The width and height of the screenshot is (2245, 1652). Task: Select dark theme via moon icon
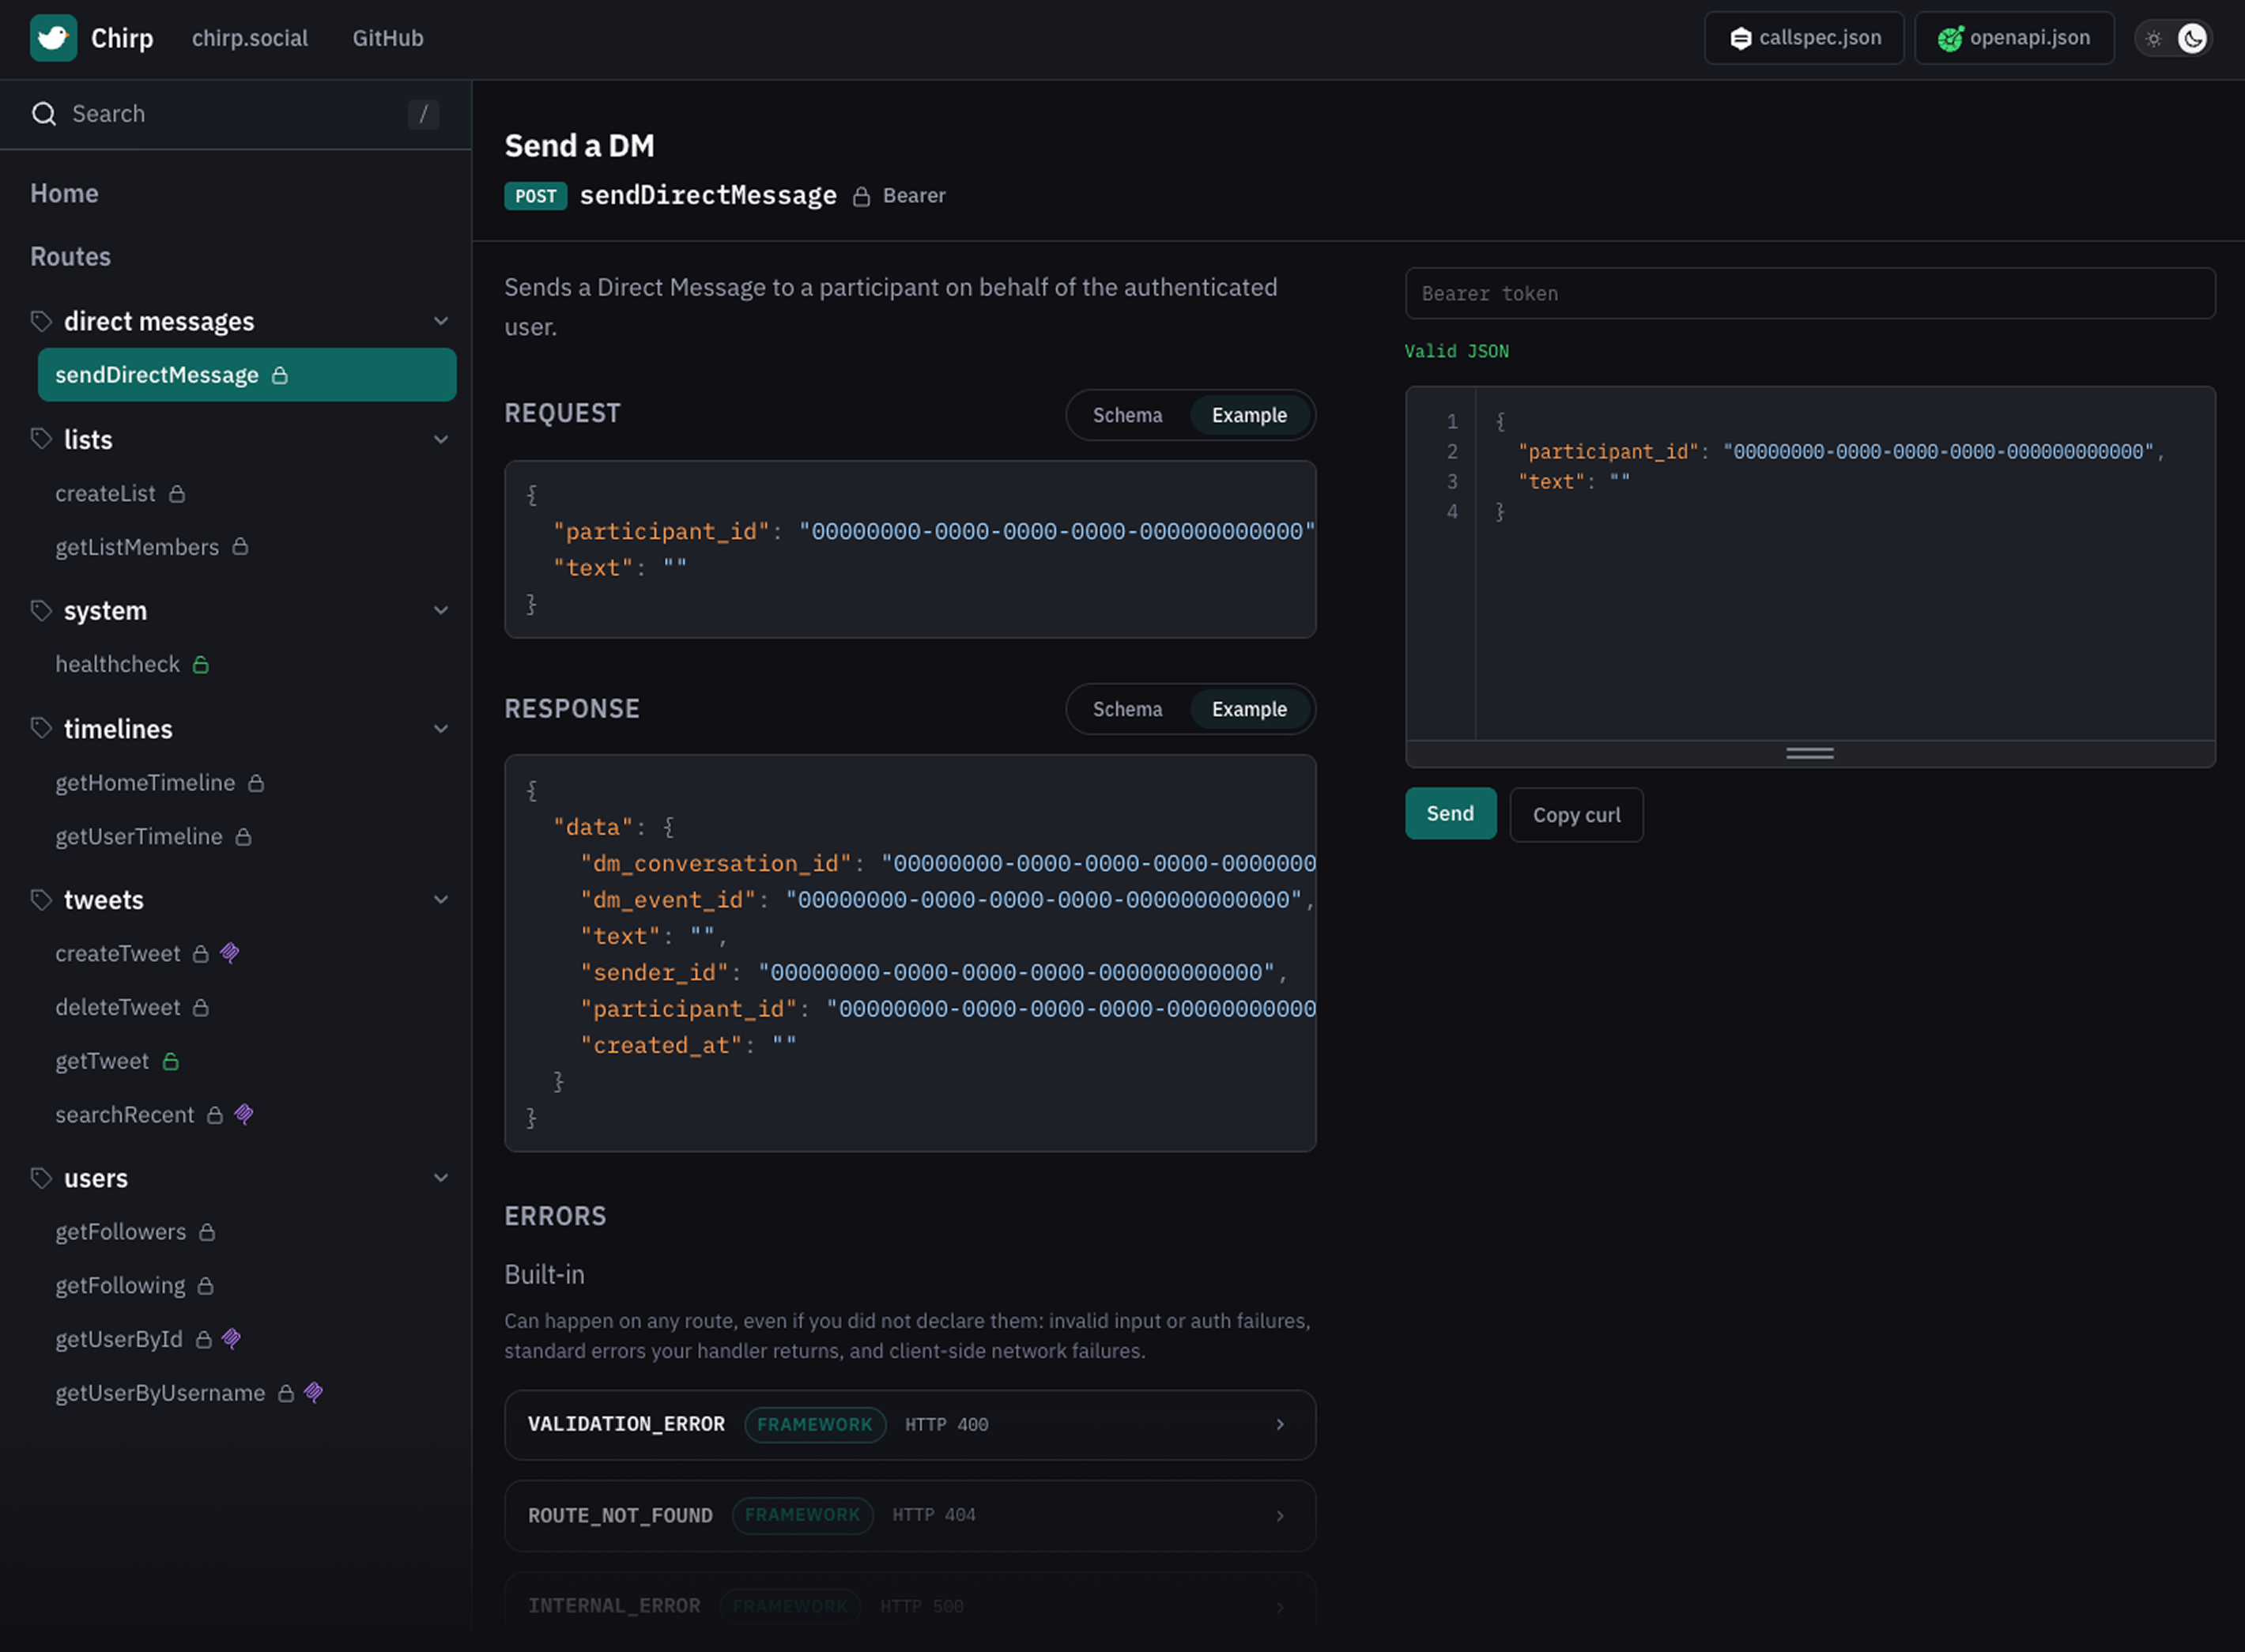click(2192, 39)
